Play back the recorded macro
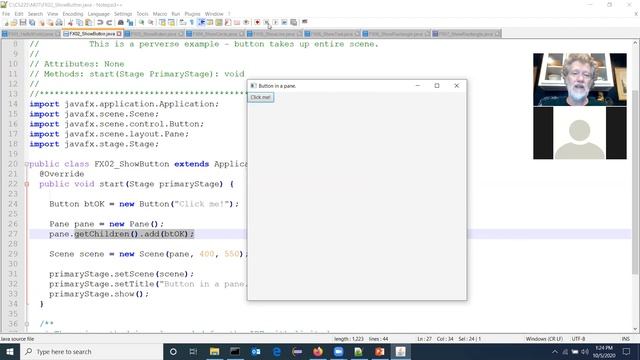 276,22
